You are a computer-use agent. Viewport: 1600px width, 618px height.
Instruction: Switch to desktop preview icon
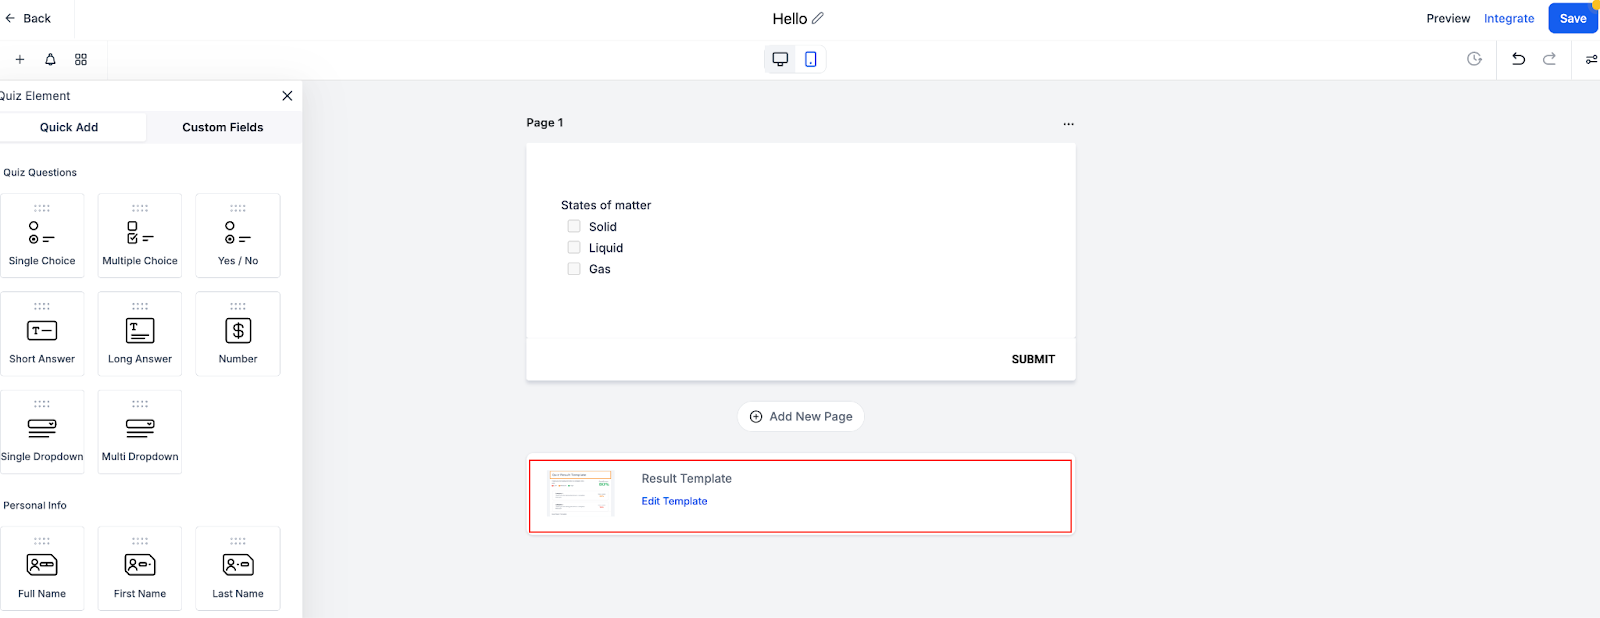click(x=780, y=59)
